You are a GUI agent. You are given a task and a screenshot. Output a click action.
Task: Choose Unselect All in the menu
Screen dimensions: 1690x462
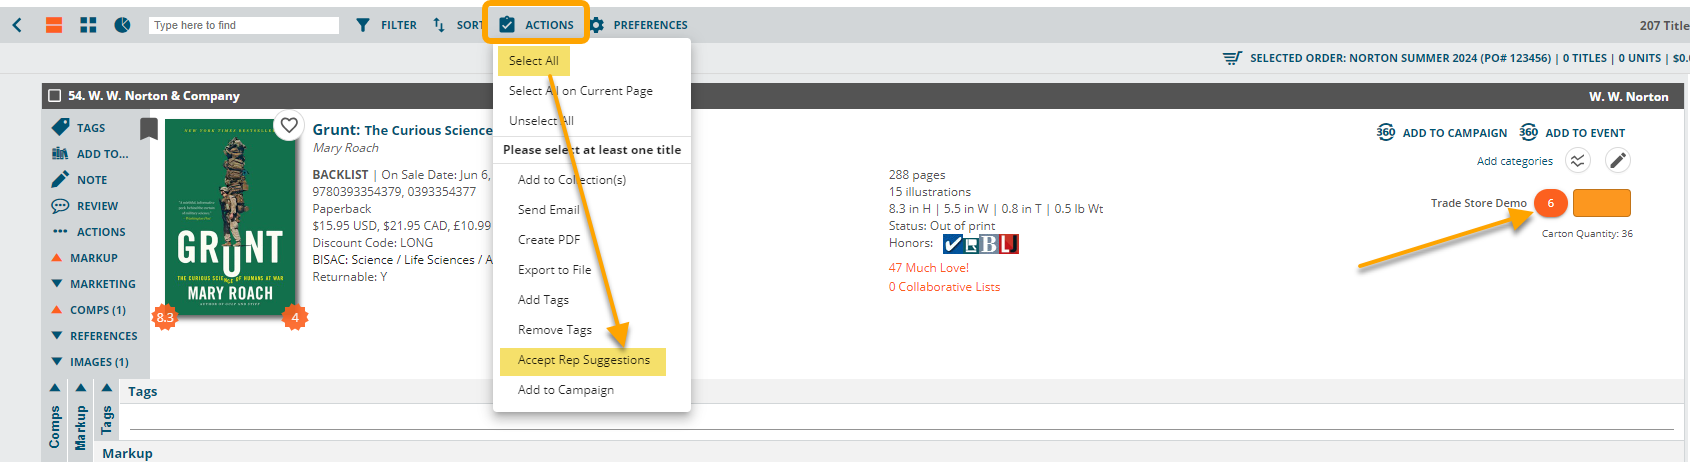(541, 121)
